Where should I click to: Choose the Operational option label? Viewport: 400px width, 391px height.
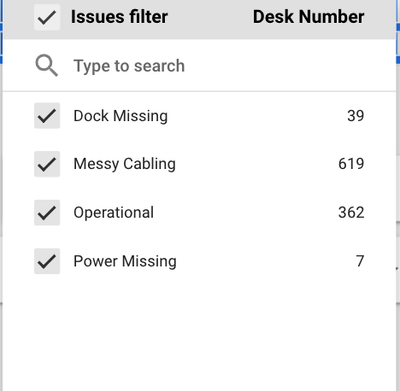tap(114, 213)
